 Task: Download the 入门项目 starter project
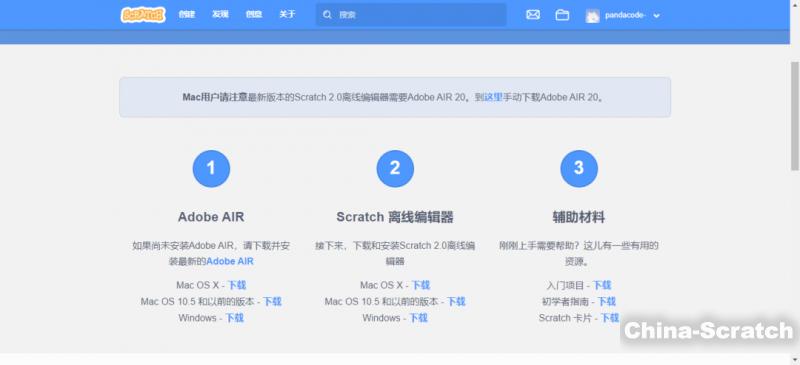tap(602, 285)
